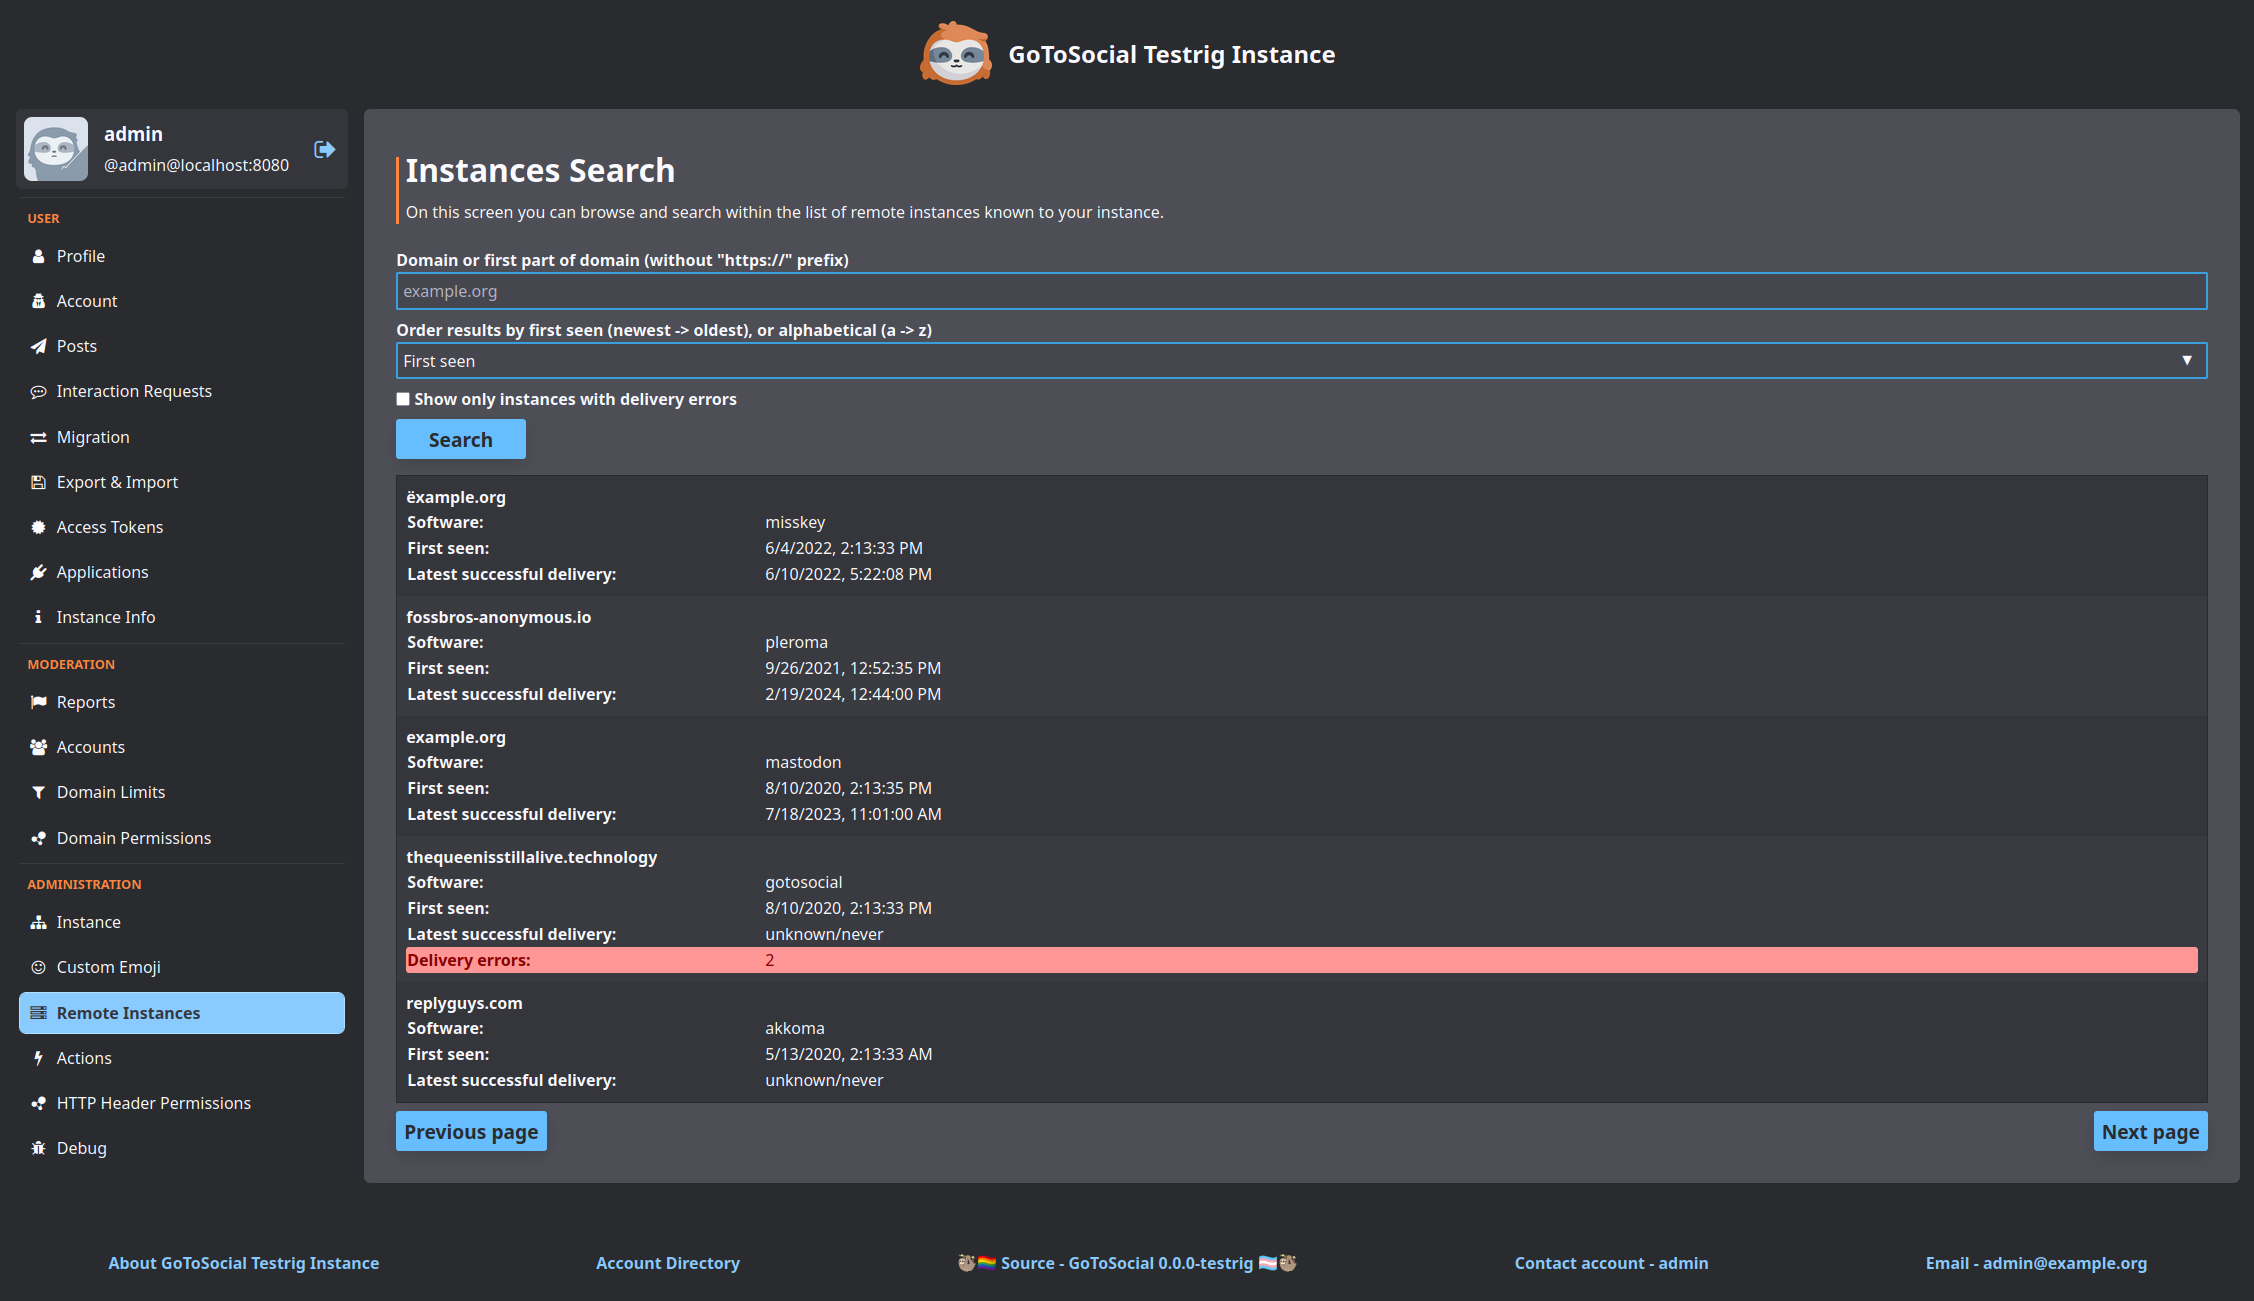Open the Account Directory footer link
Viewport: 2254px width, 1301px height.
667,1263
